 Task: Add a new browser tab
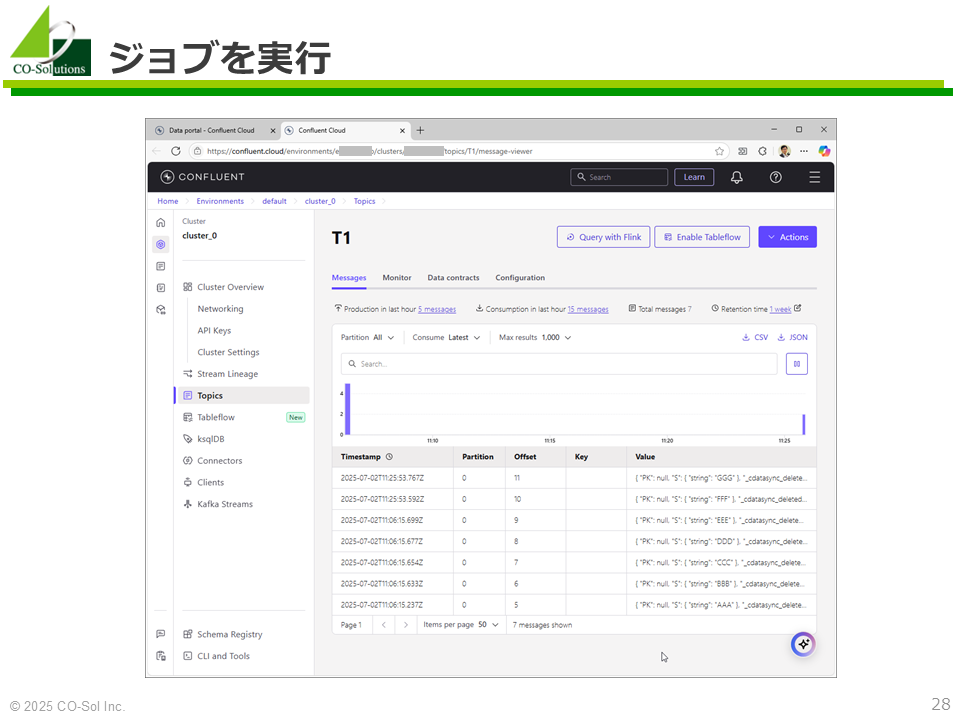tap(420, 130)
